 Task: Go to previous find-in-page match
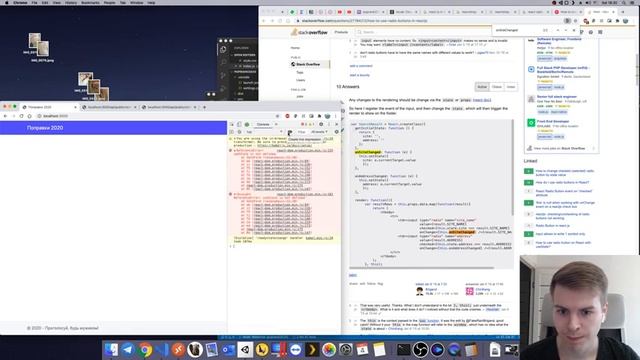click(x=558, y=30)
